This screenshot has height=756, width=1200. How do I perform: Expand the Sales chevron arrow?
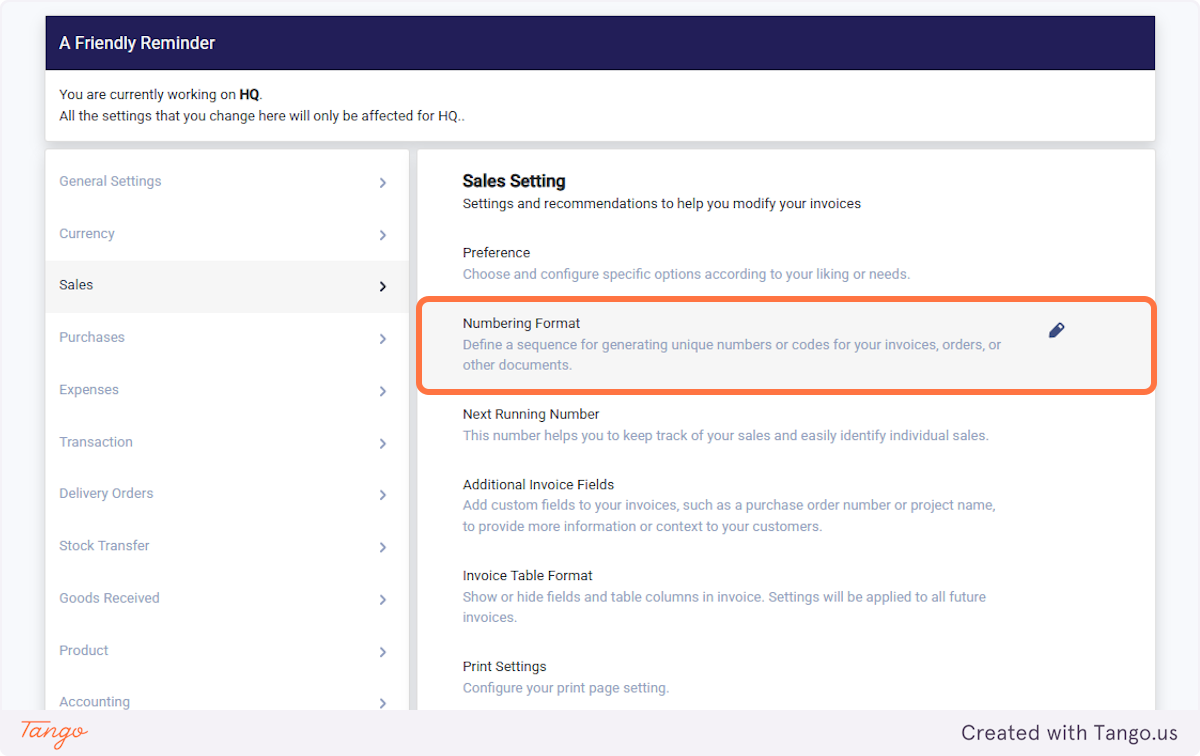(383, 287)
